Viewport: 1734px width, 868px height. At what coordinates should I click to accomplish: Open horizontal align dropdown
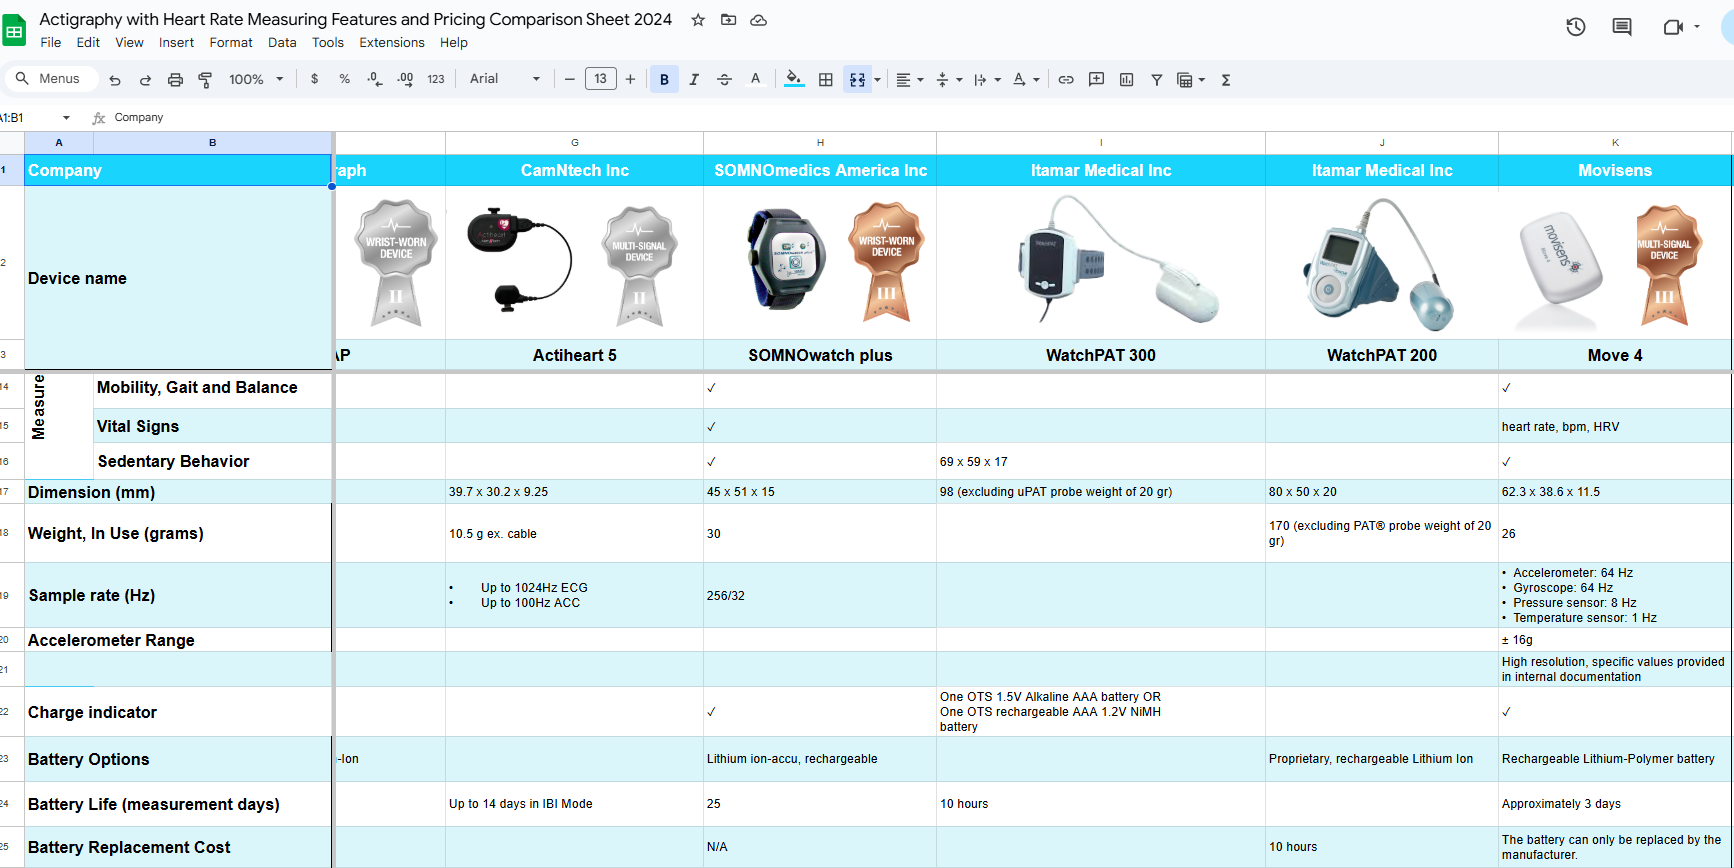point(909,79)
